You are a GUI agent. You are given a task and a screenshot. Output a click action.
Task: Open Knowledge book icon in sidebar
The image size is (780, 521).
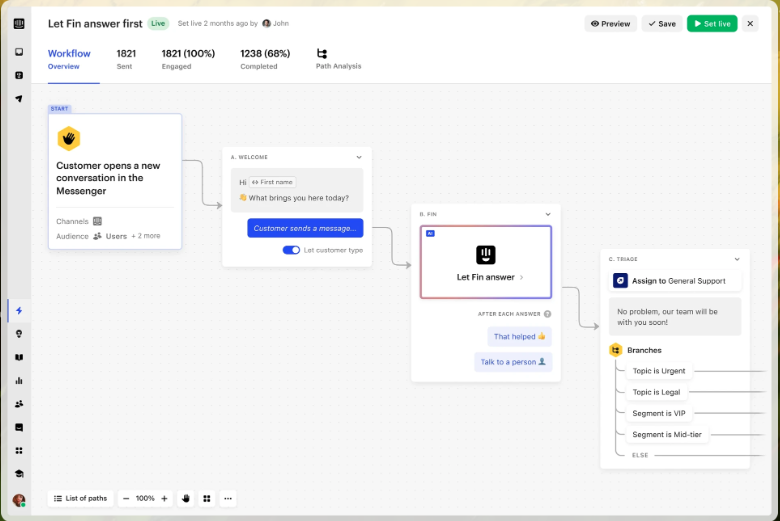18,357
